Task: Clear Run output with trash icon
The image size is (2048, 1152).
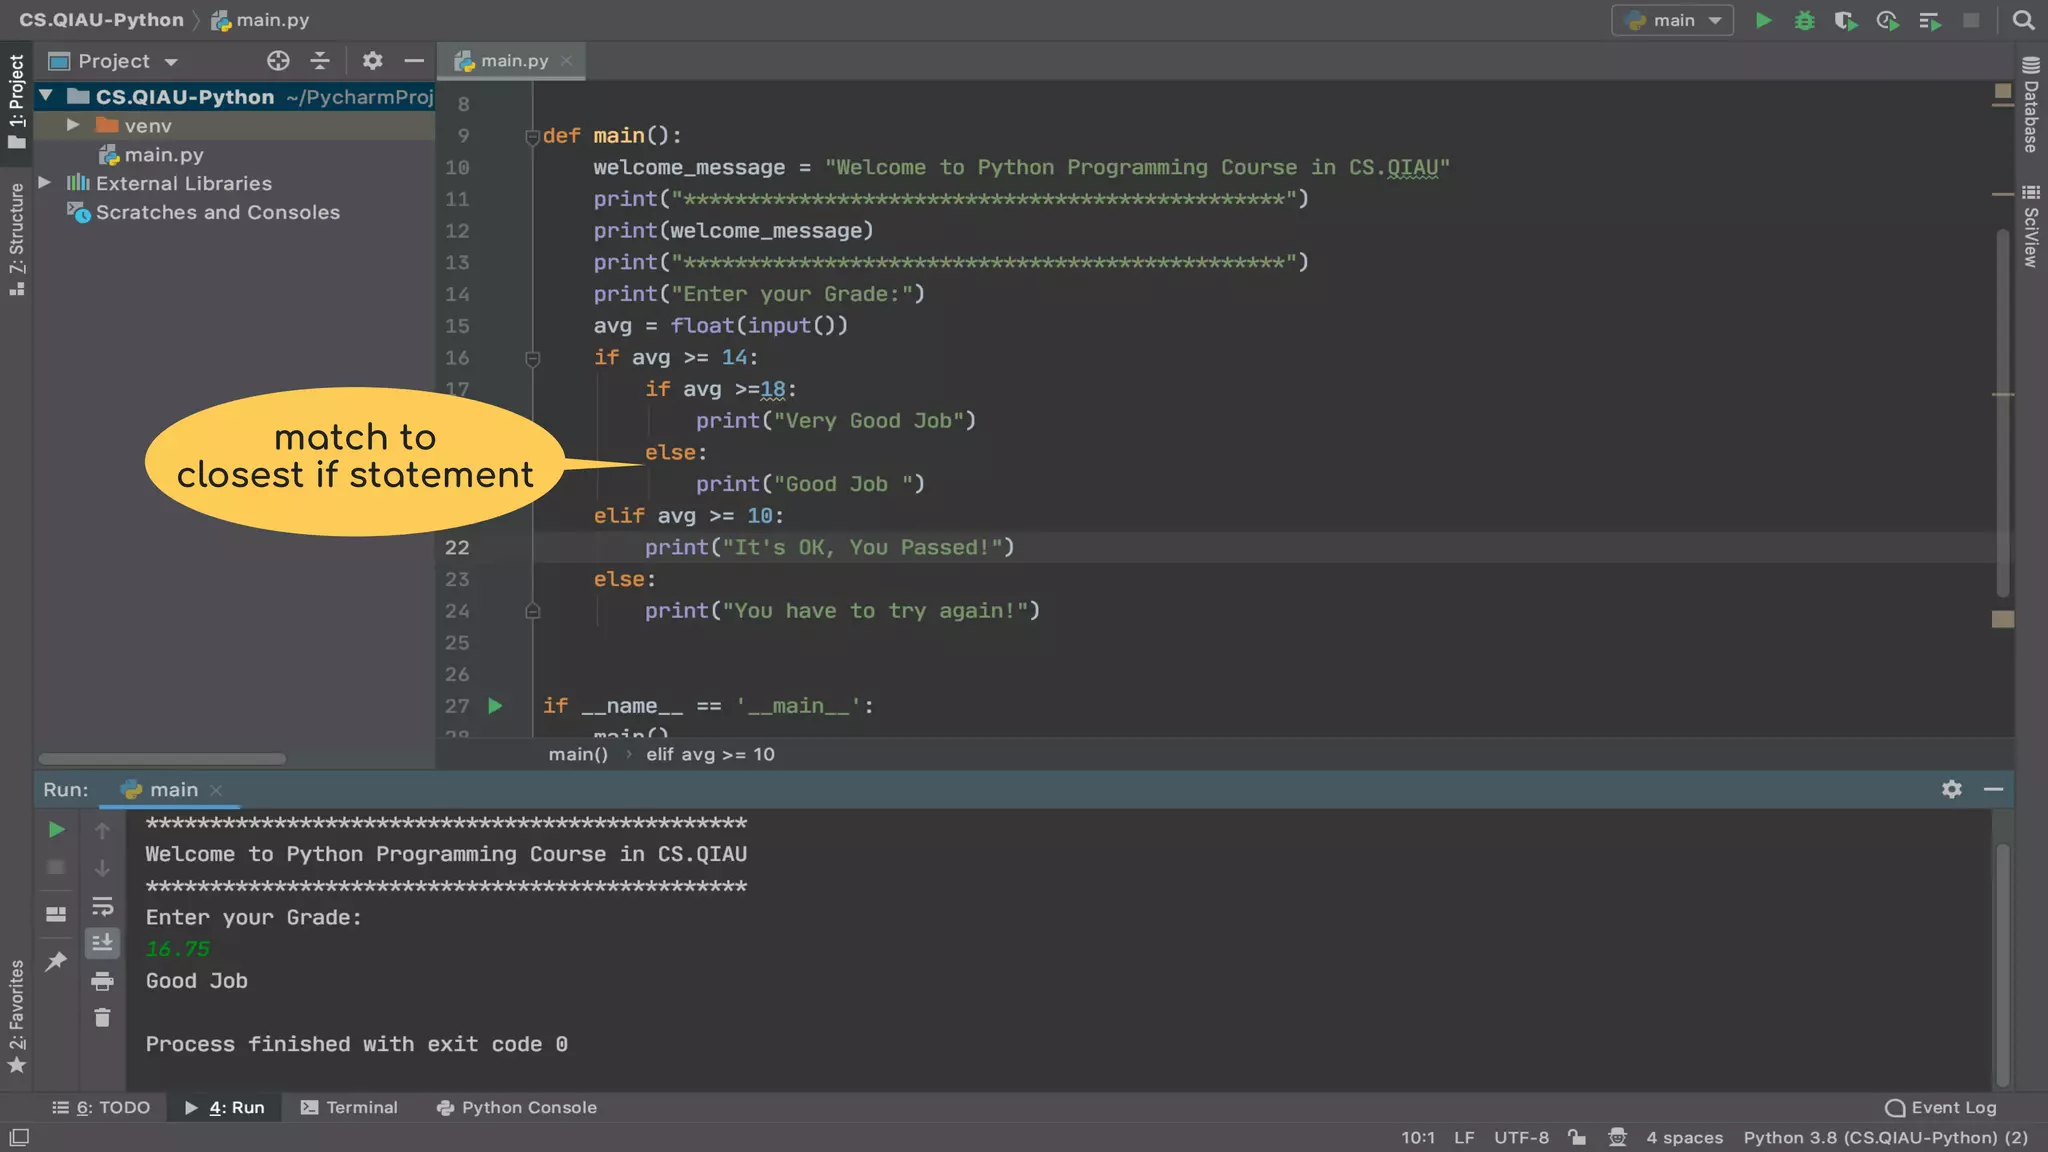Action: click(x=102, y=1018)
